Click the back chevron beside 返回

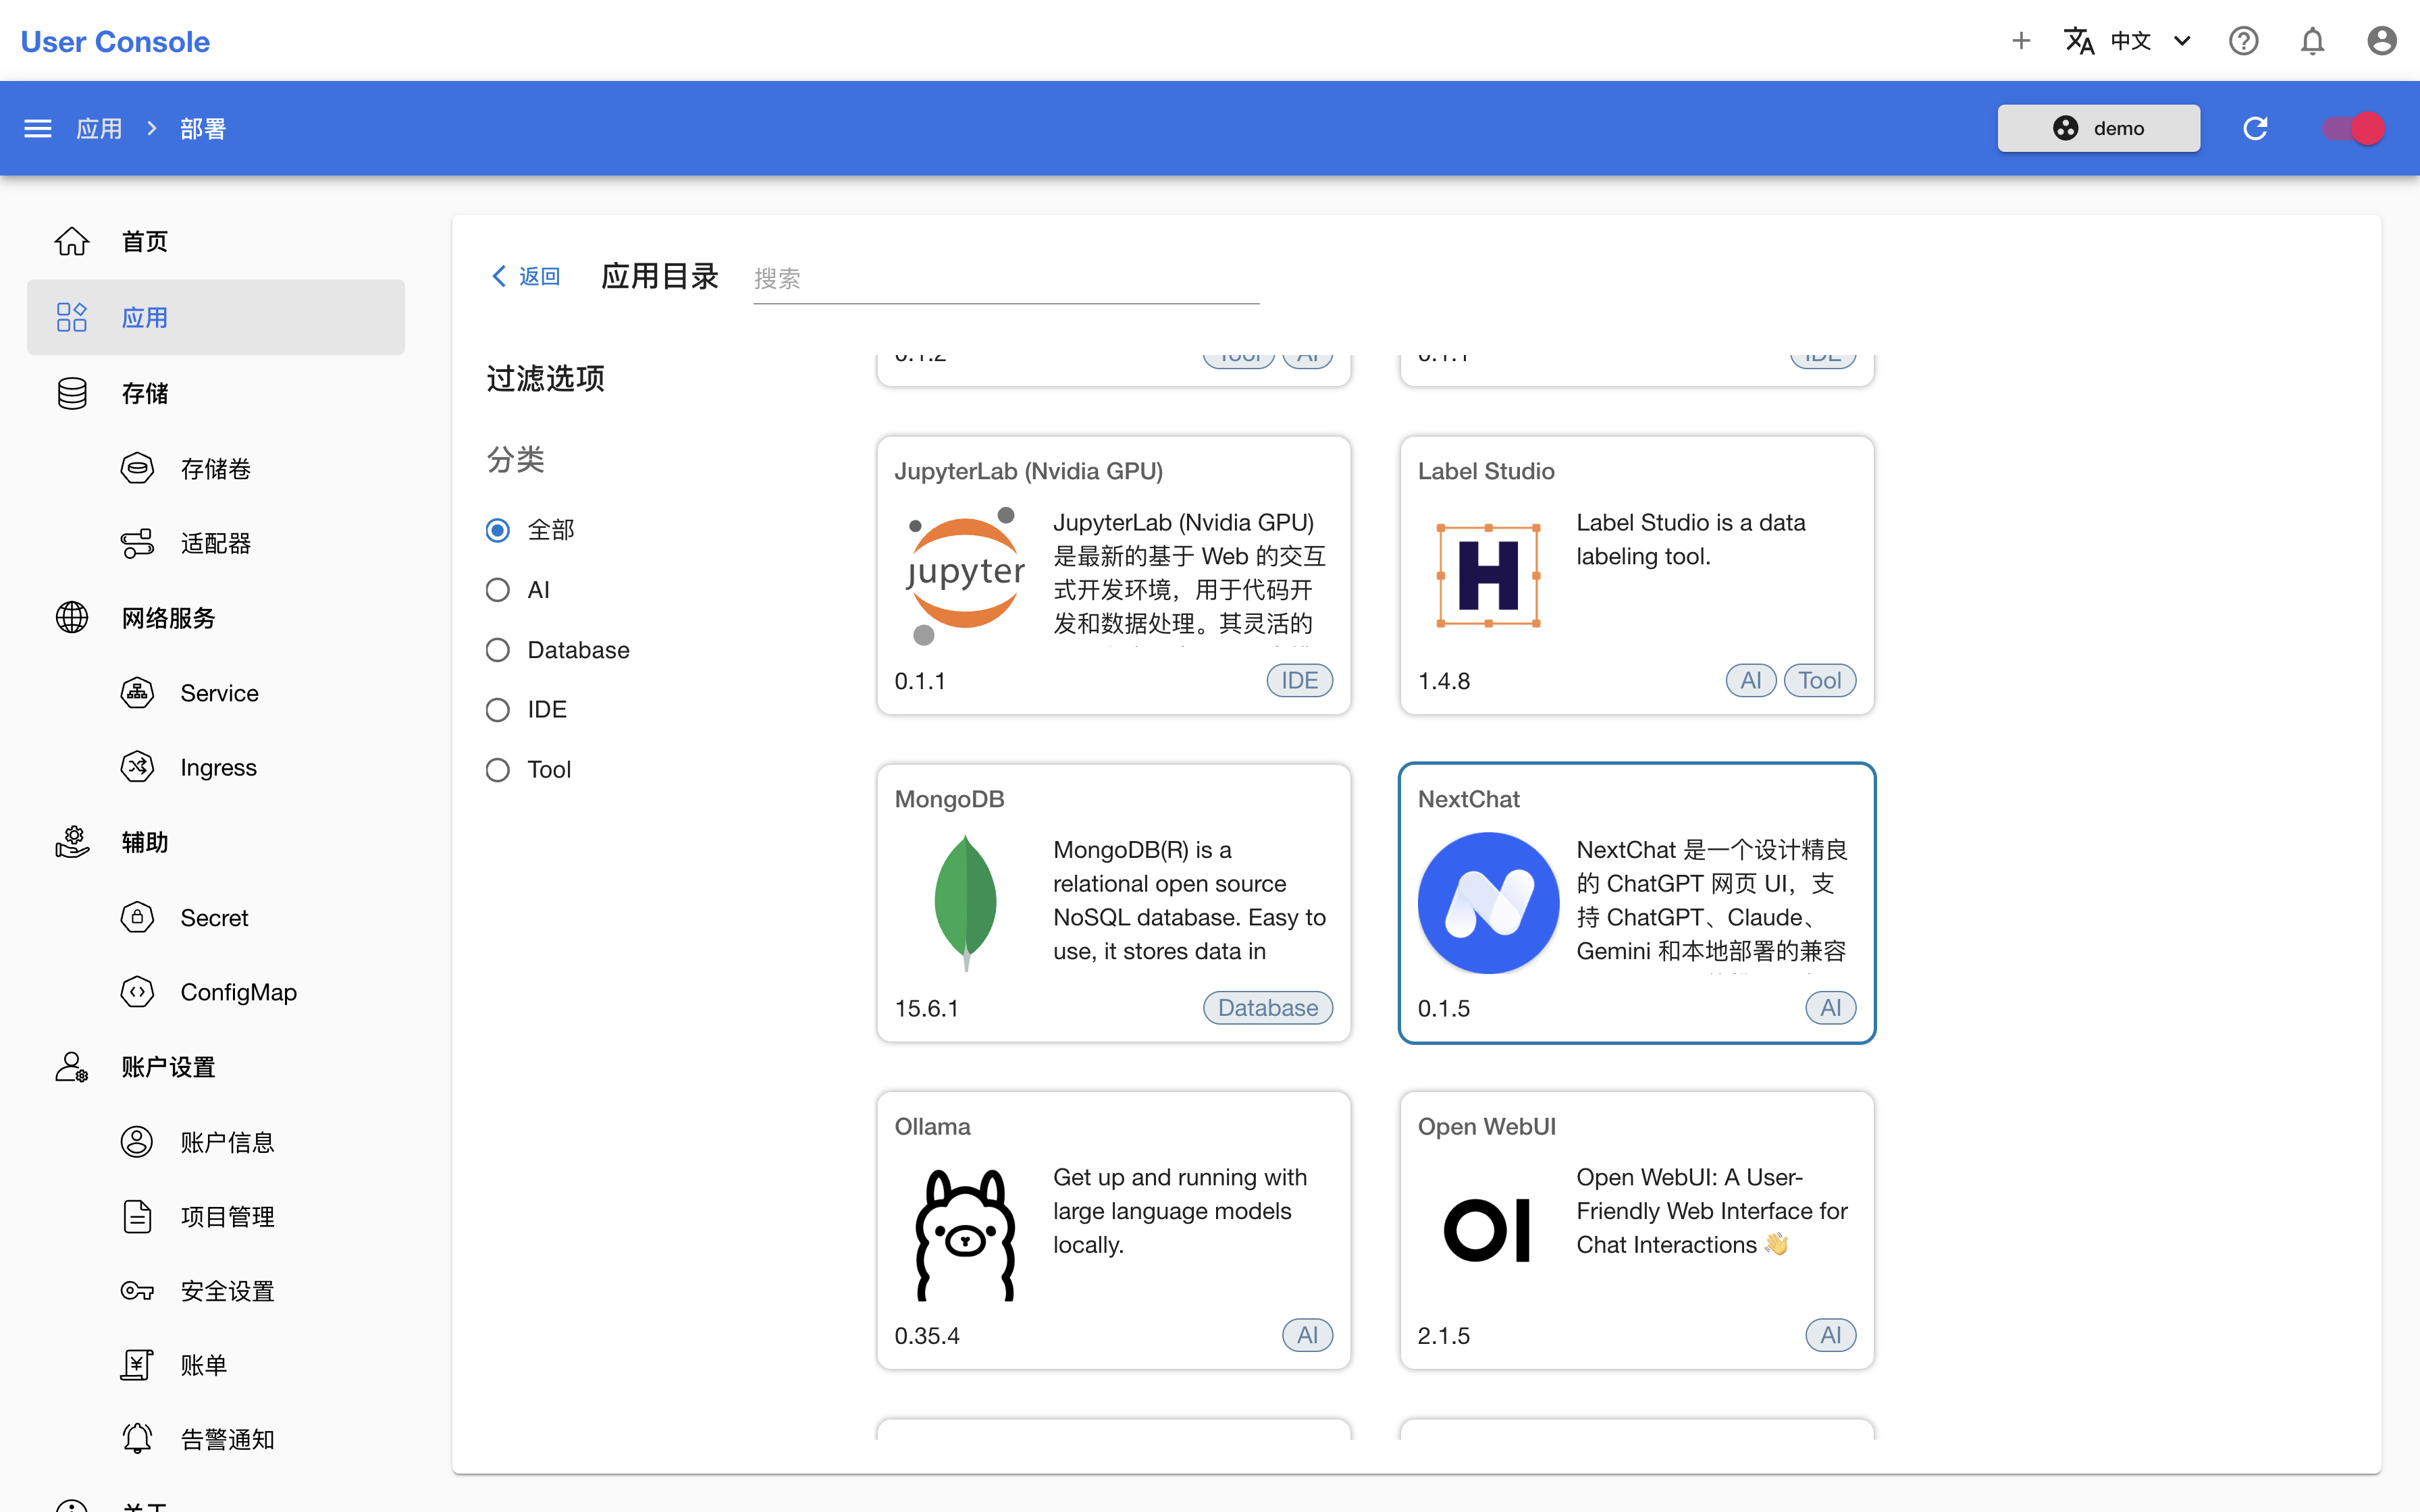click(x=499, y=276)
